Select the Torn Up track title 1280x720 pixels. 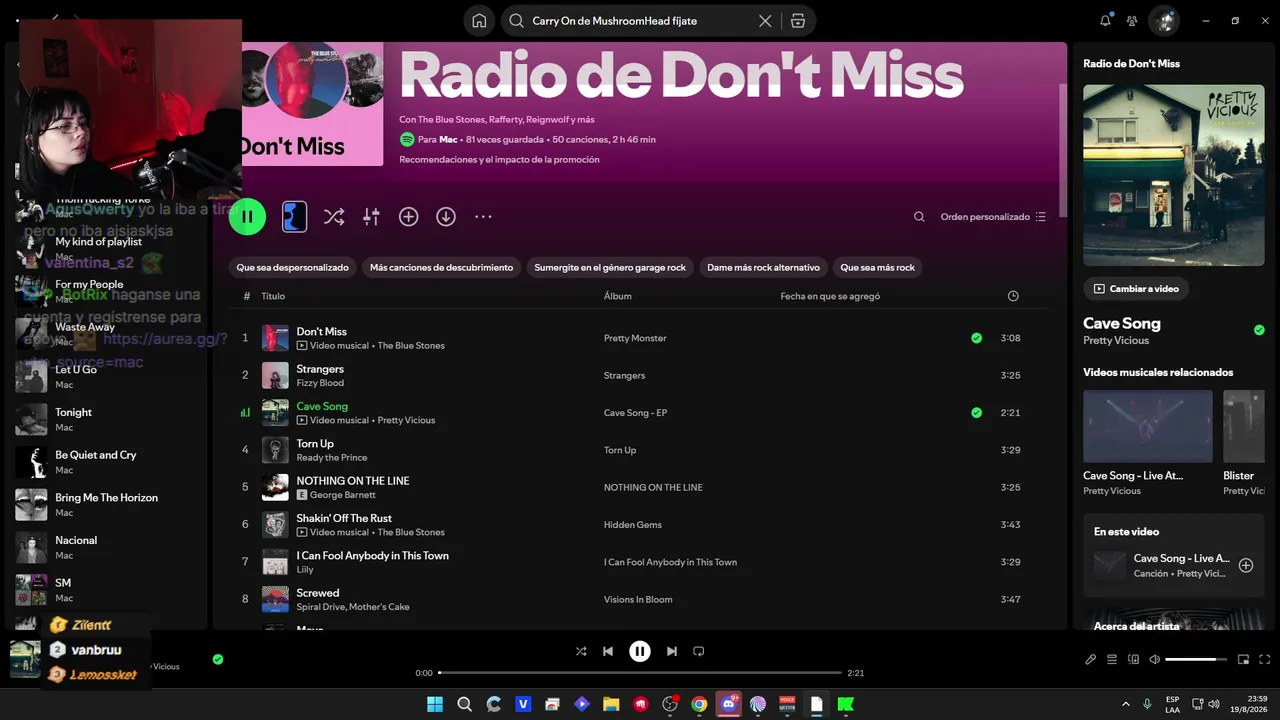click(315, 444)
